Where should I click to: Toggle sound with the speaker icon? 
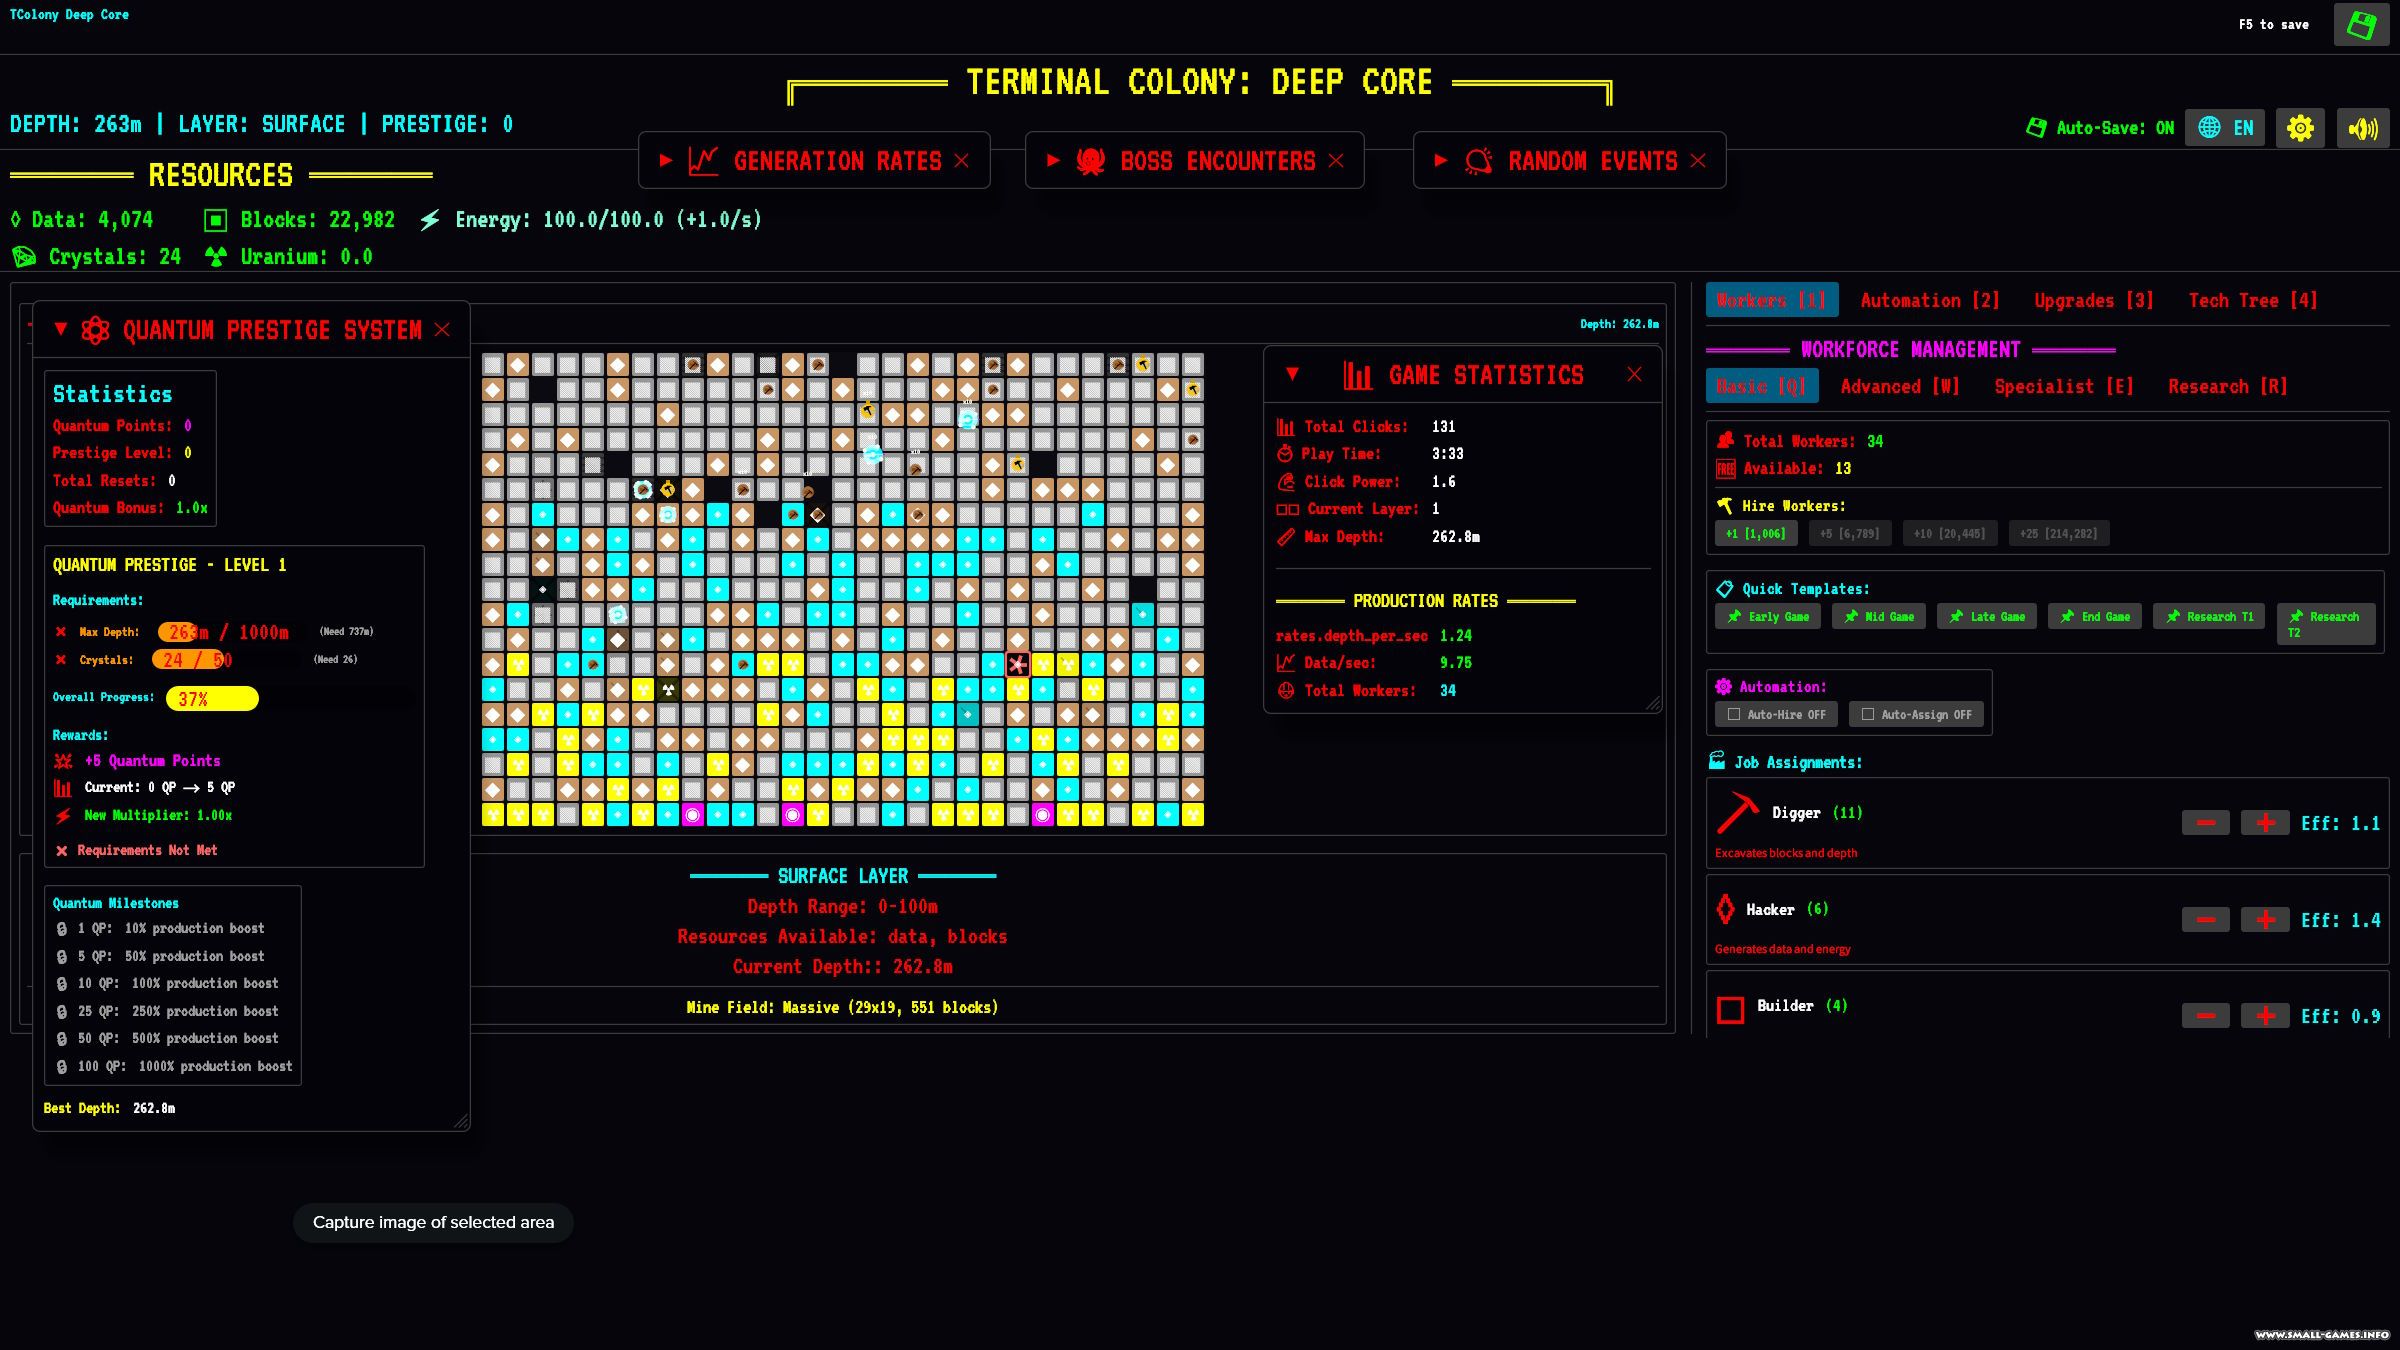tap(2362, 128)
